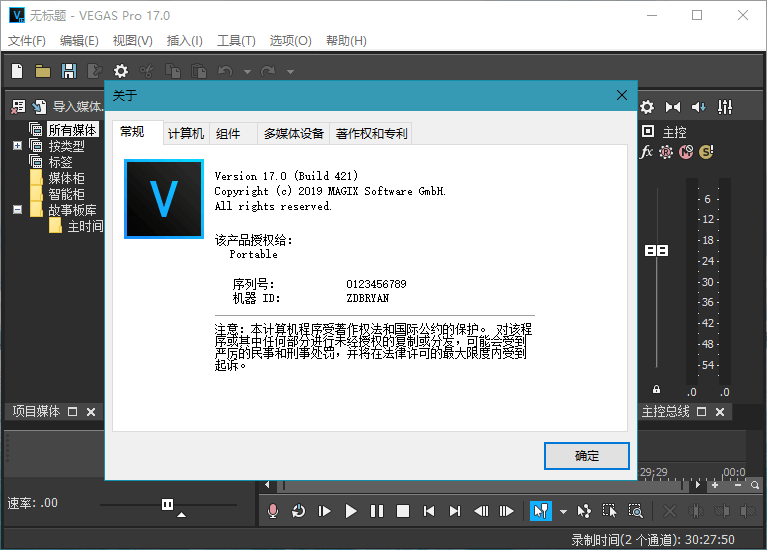This screenshot has width=767, height=550.
Task: Open a project using the folder icon
Action: pos(43,71)
